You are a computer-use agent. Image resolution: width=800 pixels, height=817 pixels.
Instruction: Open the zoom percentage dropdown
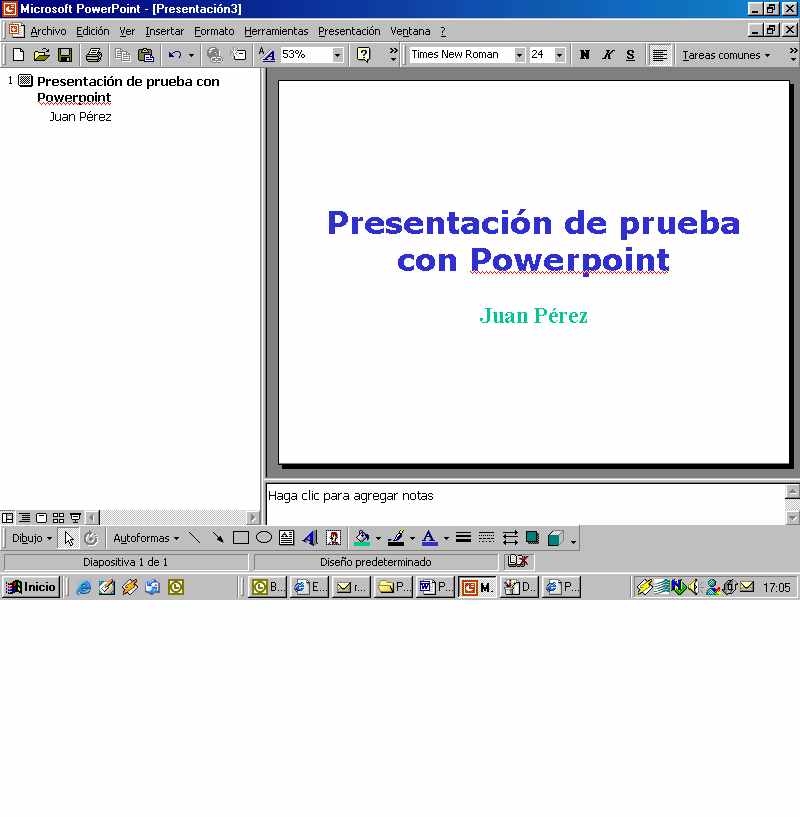(337, 55)
